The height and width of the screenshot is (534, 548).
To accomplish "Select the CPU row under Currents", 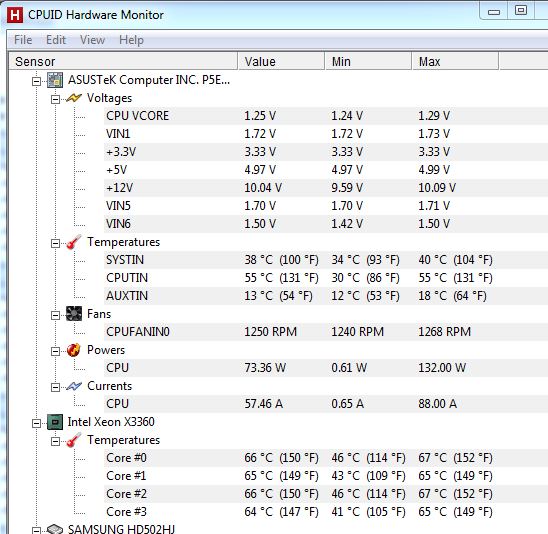I will 326,404.
